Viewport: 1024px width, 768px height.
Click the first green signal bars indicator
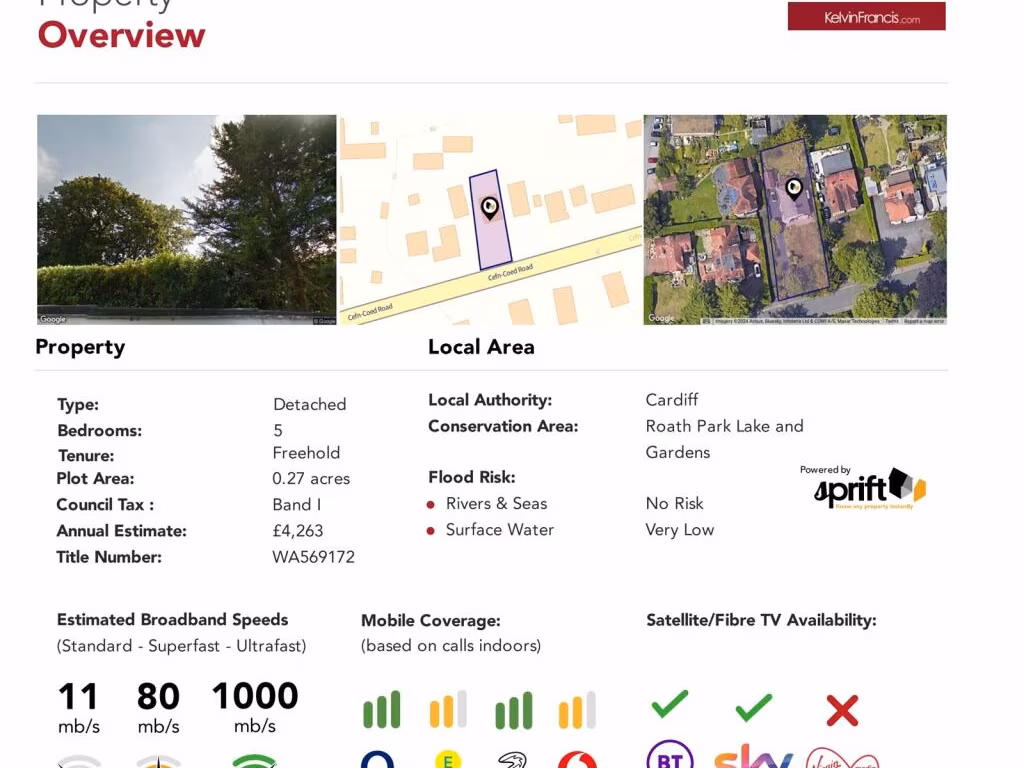point(381,710)
